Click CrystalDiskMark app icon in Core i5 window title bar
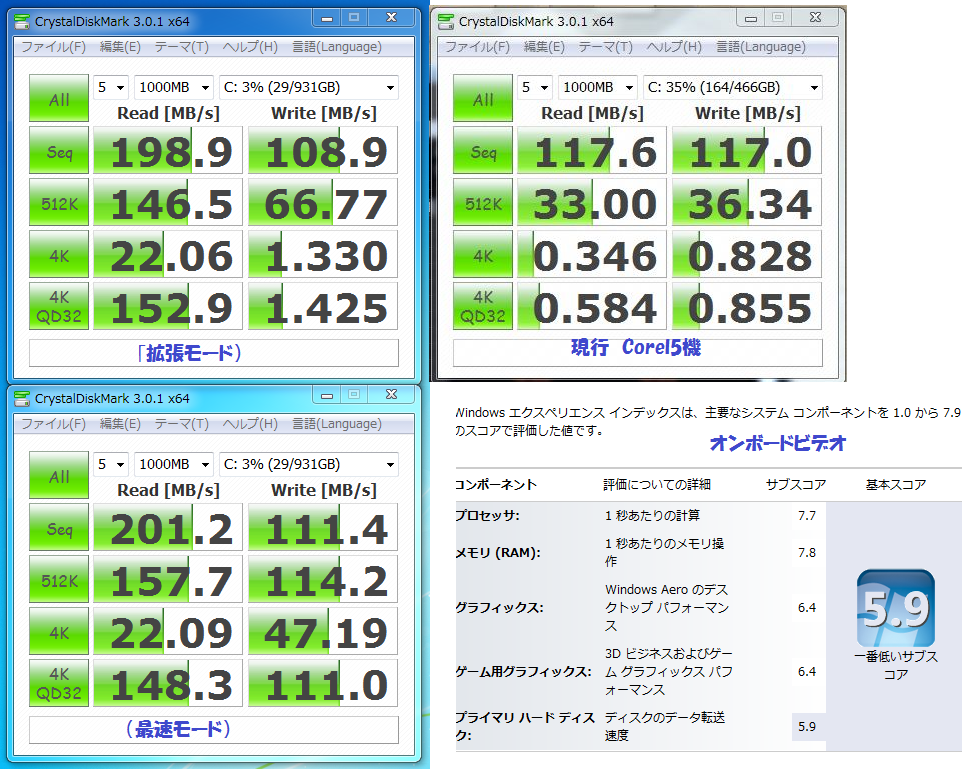The image size is (979, 769). (x=446, y=22)
